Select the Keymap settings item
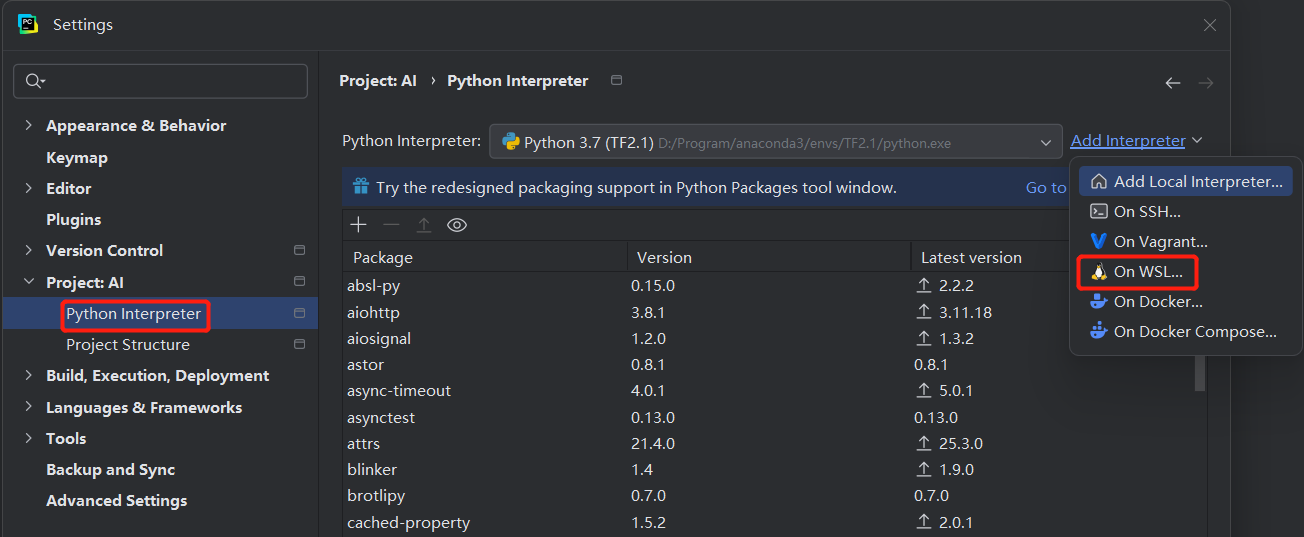 (77, 158)
